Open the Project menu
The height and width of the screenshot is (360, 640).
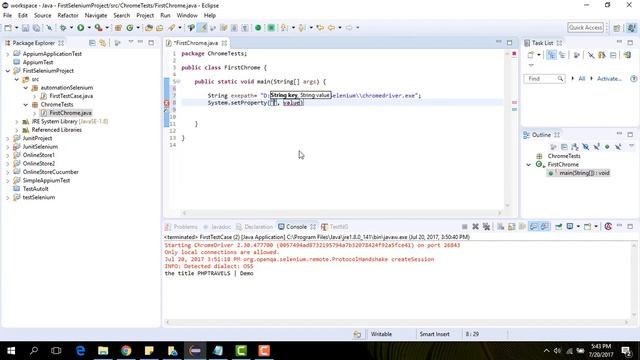point(145,16)
